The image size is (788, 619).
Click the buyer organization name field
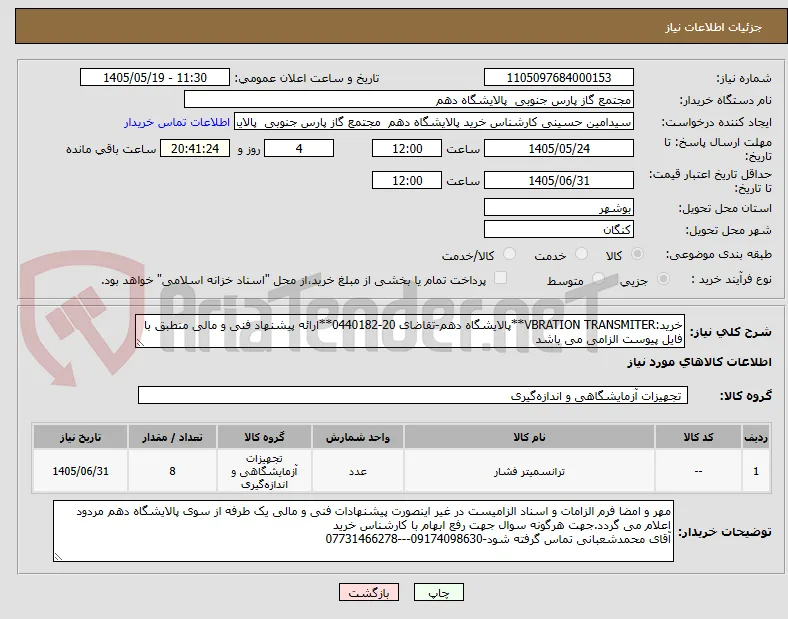tap(409, 99)
